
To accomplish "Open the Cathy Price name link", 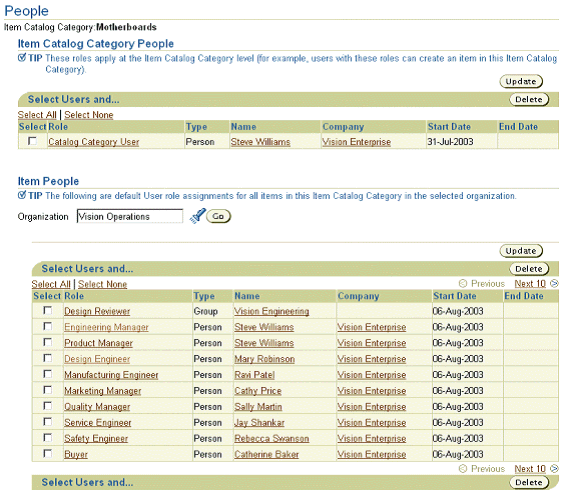I will (x=258, y=391).
